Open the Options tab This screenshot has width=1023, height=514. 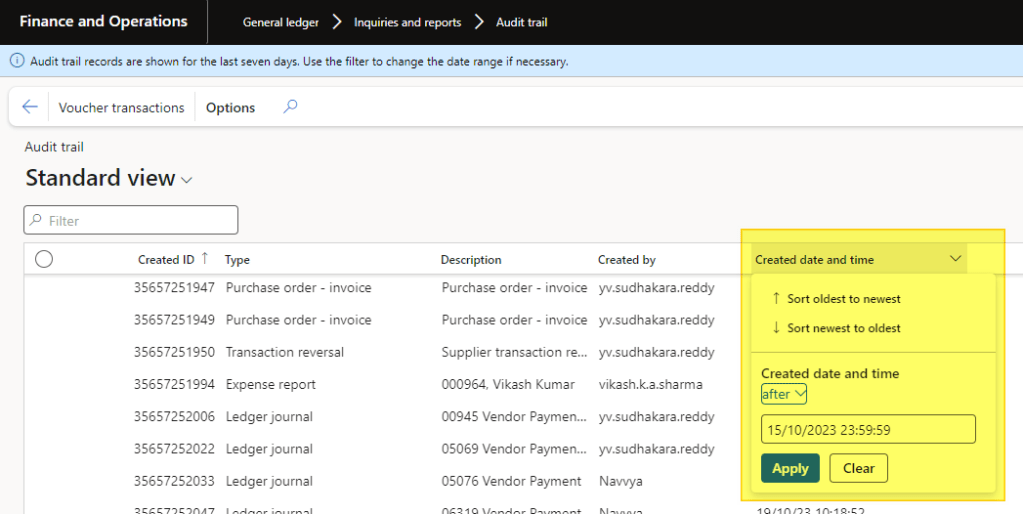230,107
